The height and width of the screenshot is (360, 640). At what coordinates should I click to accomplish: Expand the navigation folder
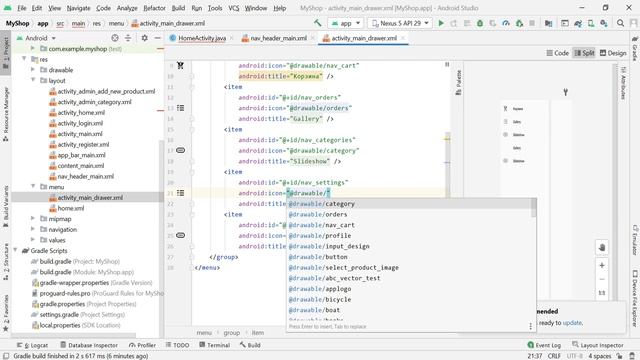coord(33,229)
